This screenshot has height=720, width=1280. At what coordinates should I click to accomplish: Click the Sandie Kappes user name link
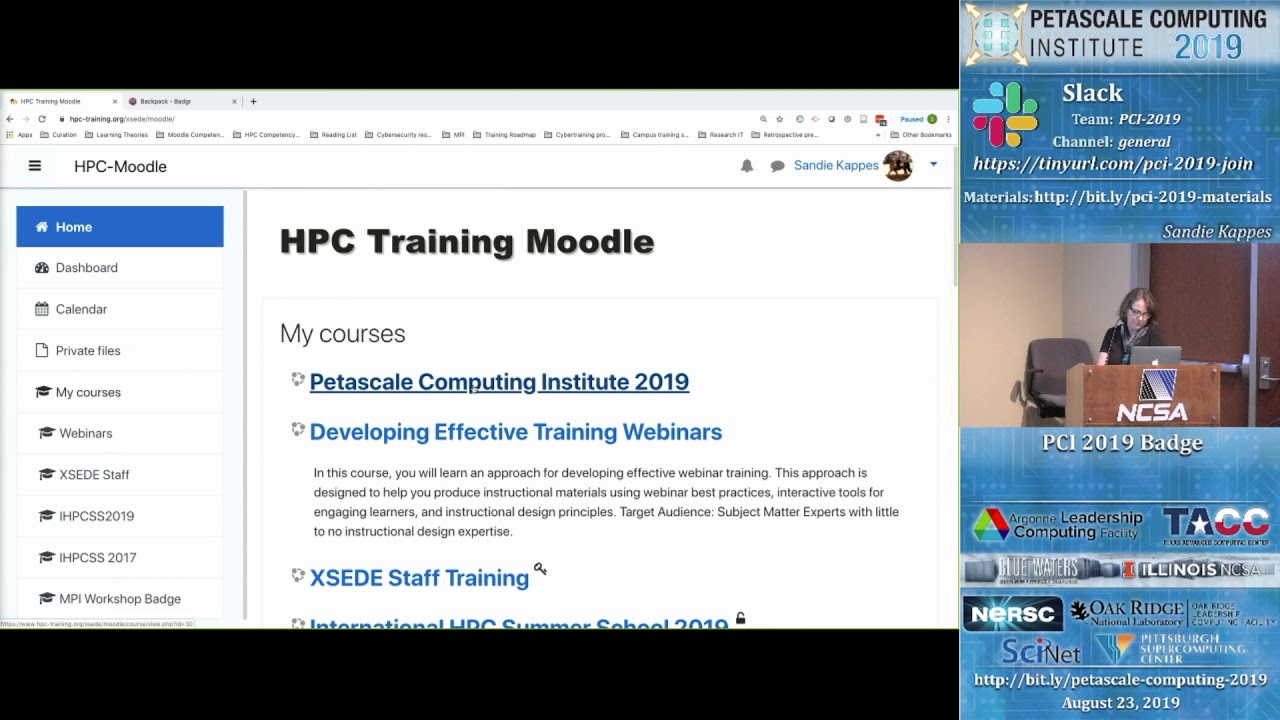click(836, 165)
